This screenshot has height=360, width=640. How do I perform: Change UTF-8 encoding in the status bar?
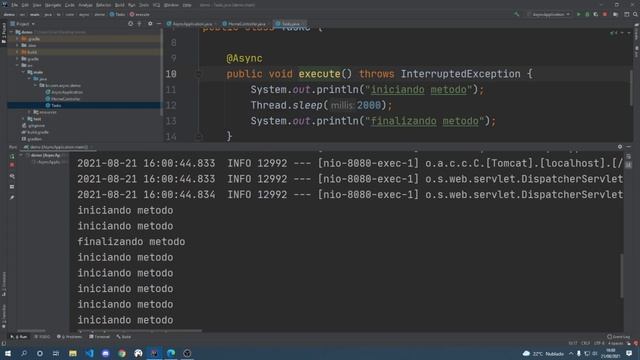click(x=600, y=343)
